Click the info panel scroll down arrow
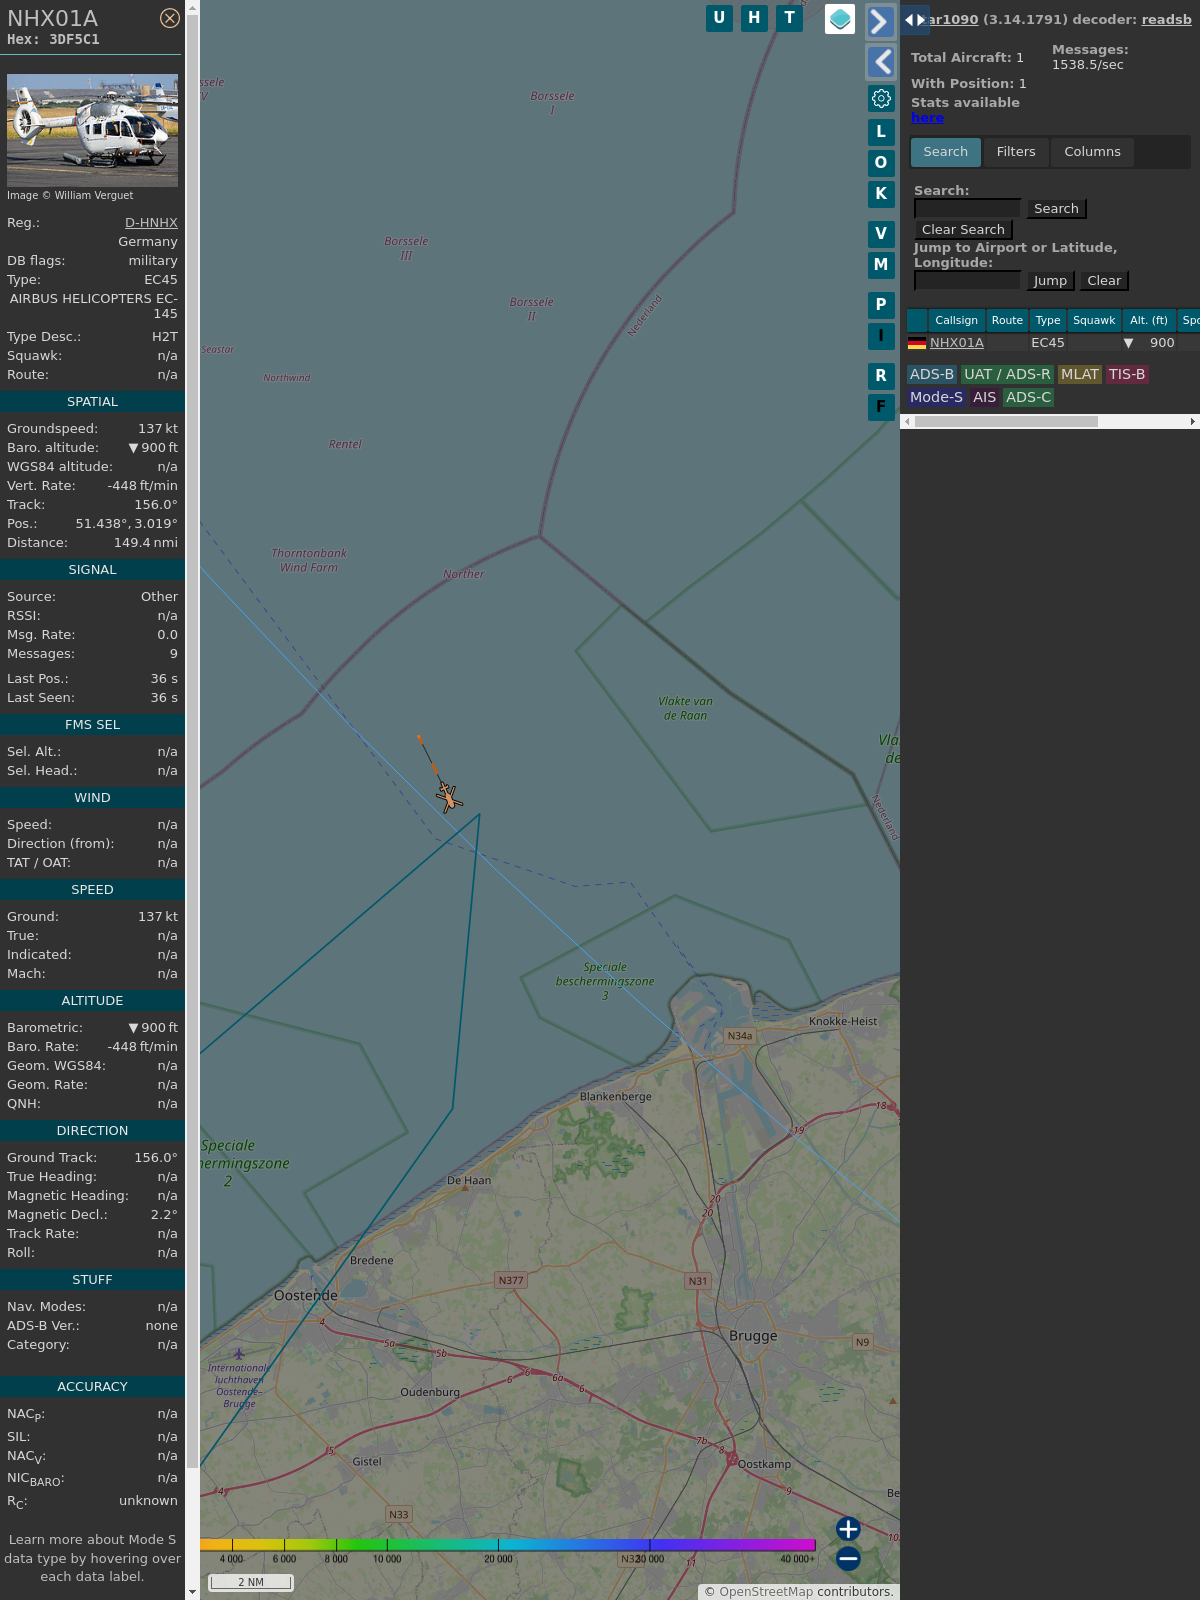The width and height of the screenshot is (1200, 1600). pos(192,1591)
